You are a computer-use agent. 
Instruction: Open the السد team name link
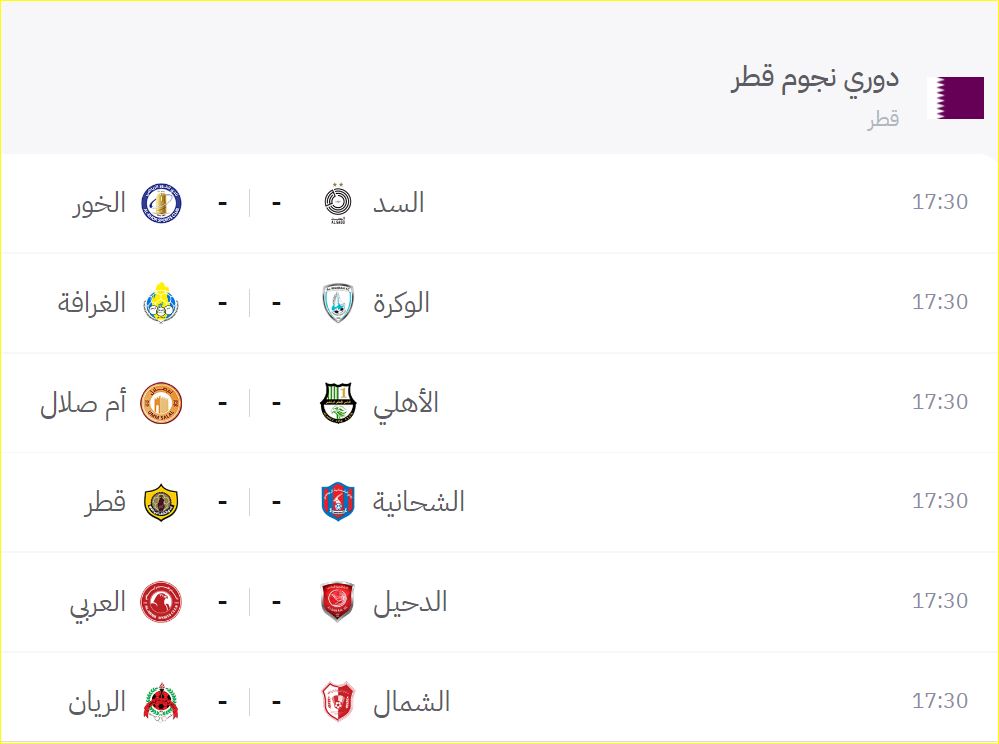tap(398, 203)
